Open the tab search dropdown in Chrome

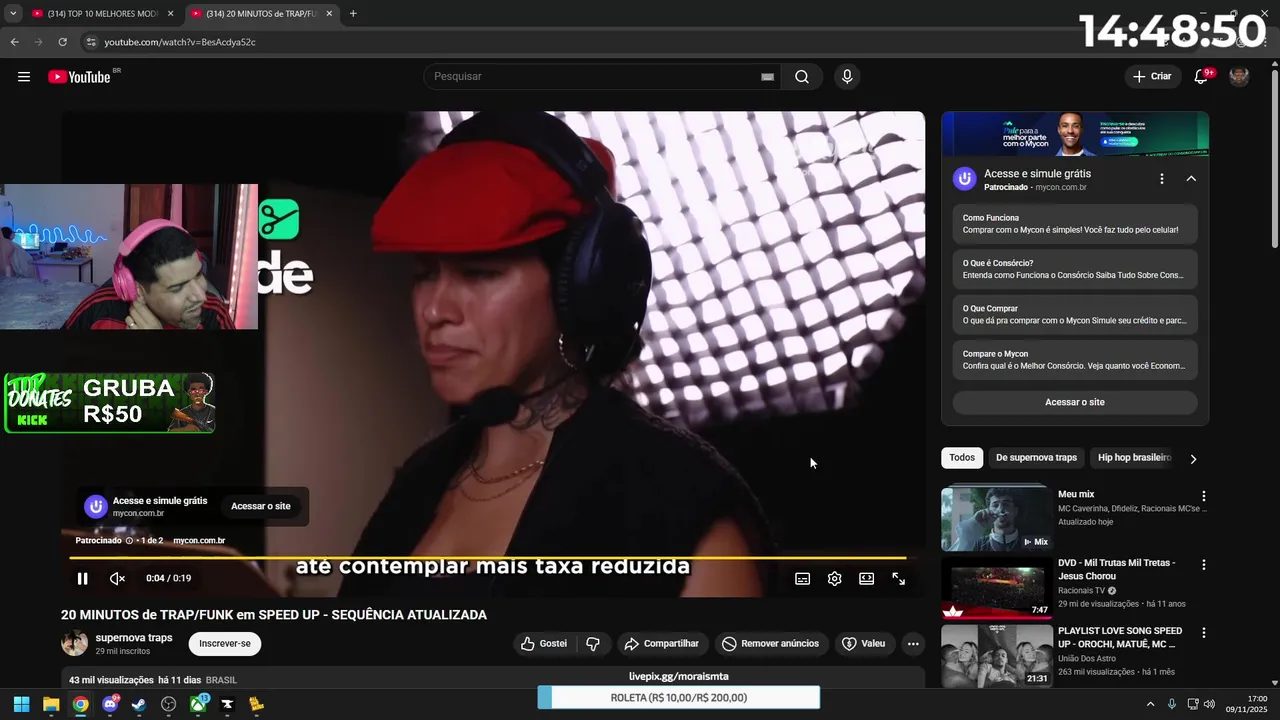pyautogui.click(x=13, y=14)
